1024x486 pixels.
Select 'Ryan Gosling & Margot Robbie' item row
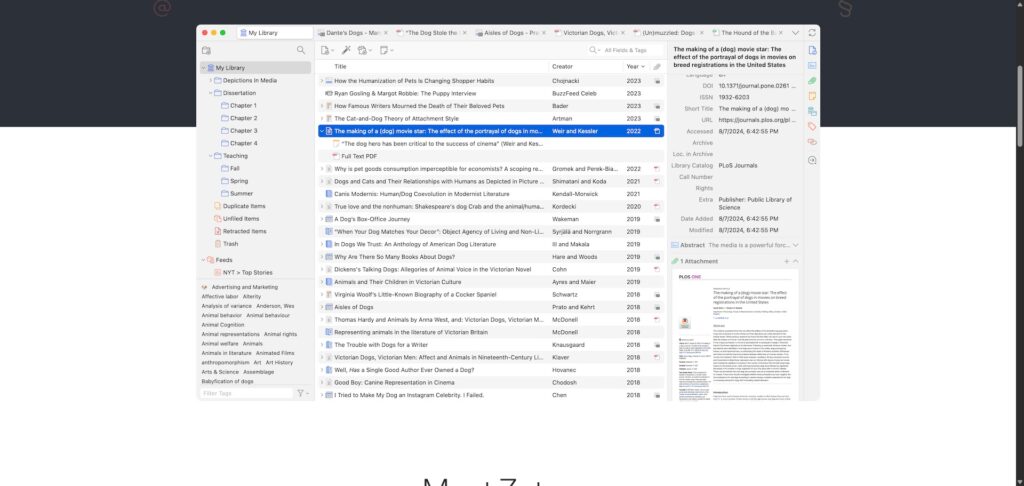(x=490, y=93)
